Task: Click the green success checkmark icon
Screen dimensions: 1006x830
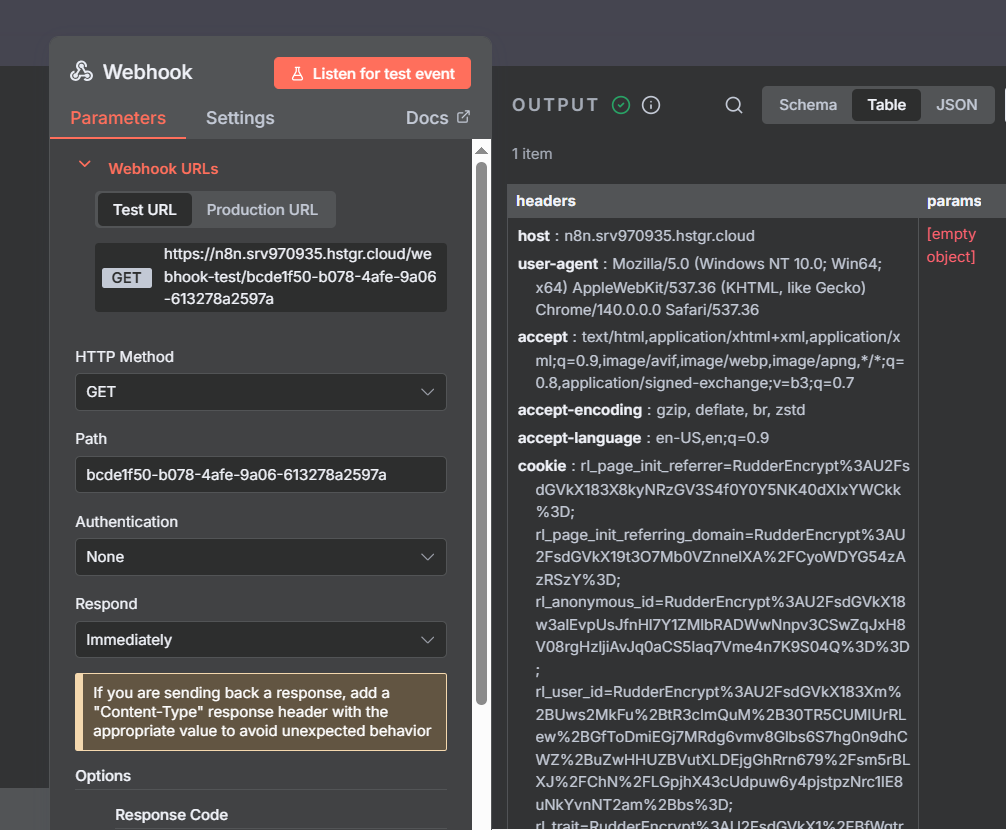Action: click(x=621, y=105)
